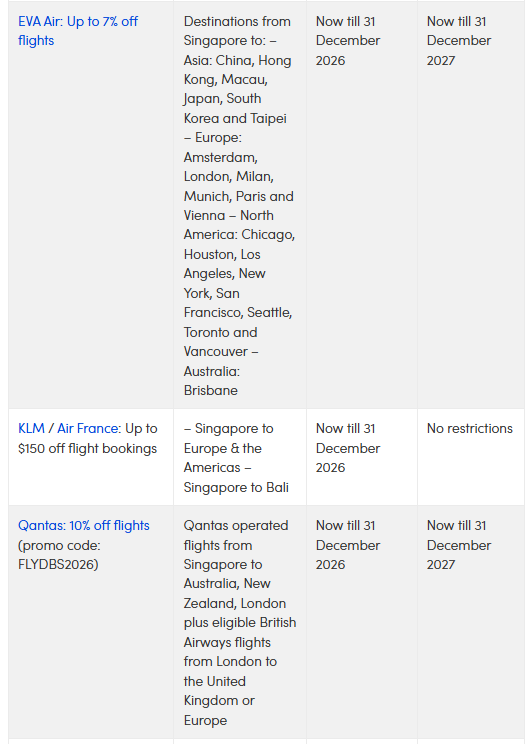This screenshot has width=529, height=744.
Task: Click the 'Qantas operated flights from' text
Action: click(x=236, y=535)
